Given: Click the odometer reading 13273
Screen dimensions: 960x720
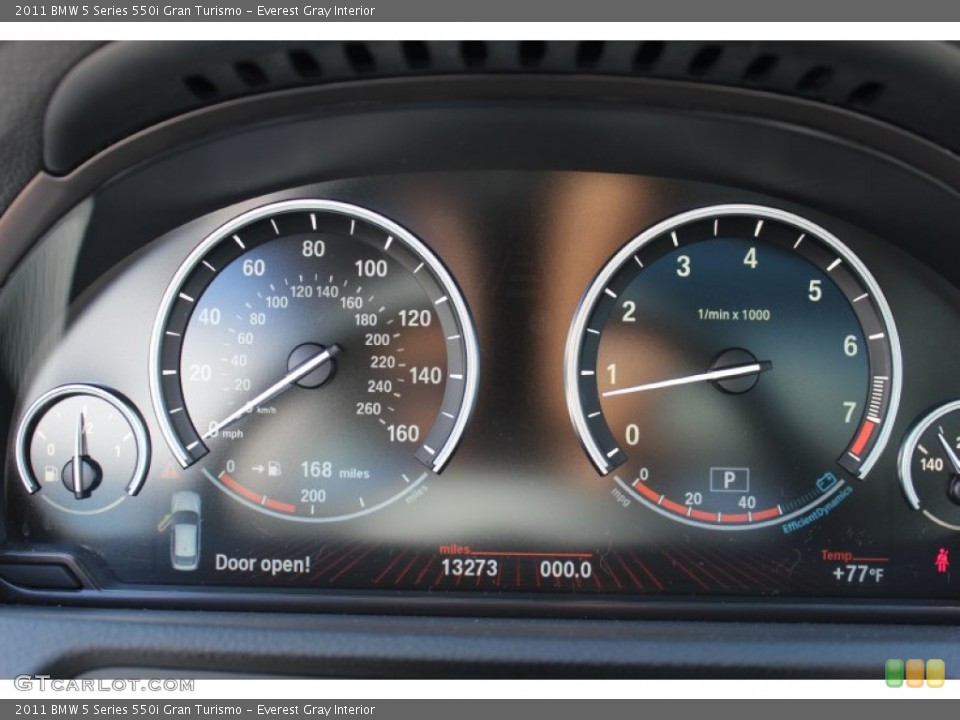Looking at the screenshot, I should (x=469, y=568).
